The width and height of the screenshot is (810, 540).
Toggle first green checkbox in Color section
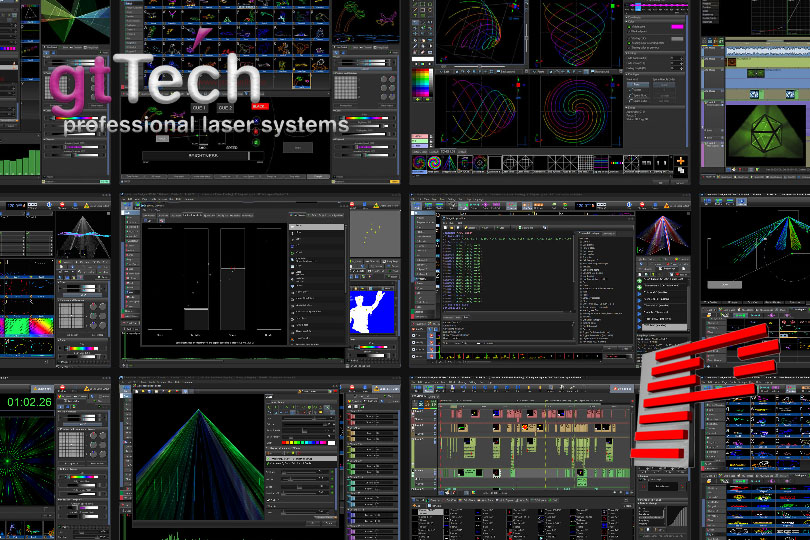(630, 26)
